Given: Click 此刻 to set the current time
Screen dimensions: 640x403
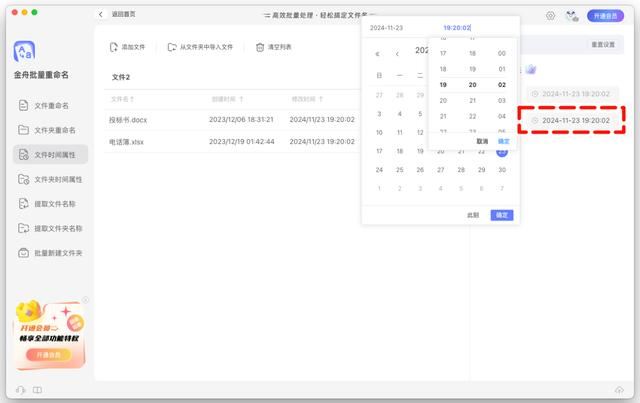Looking at the screenshot, I should [x=473, y=215].
